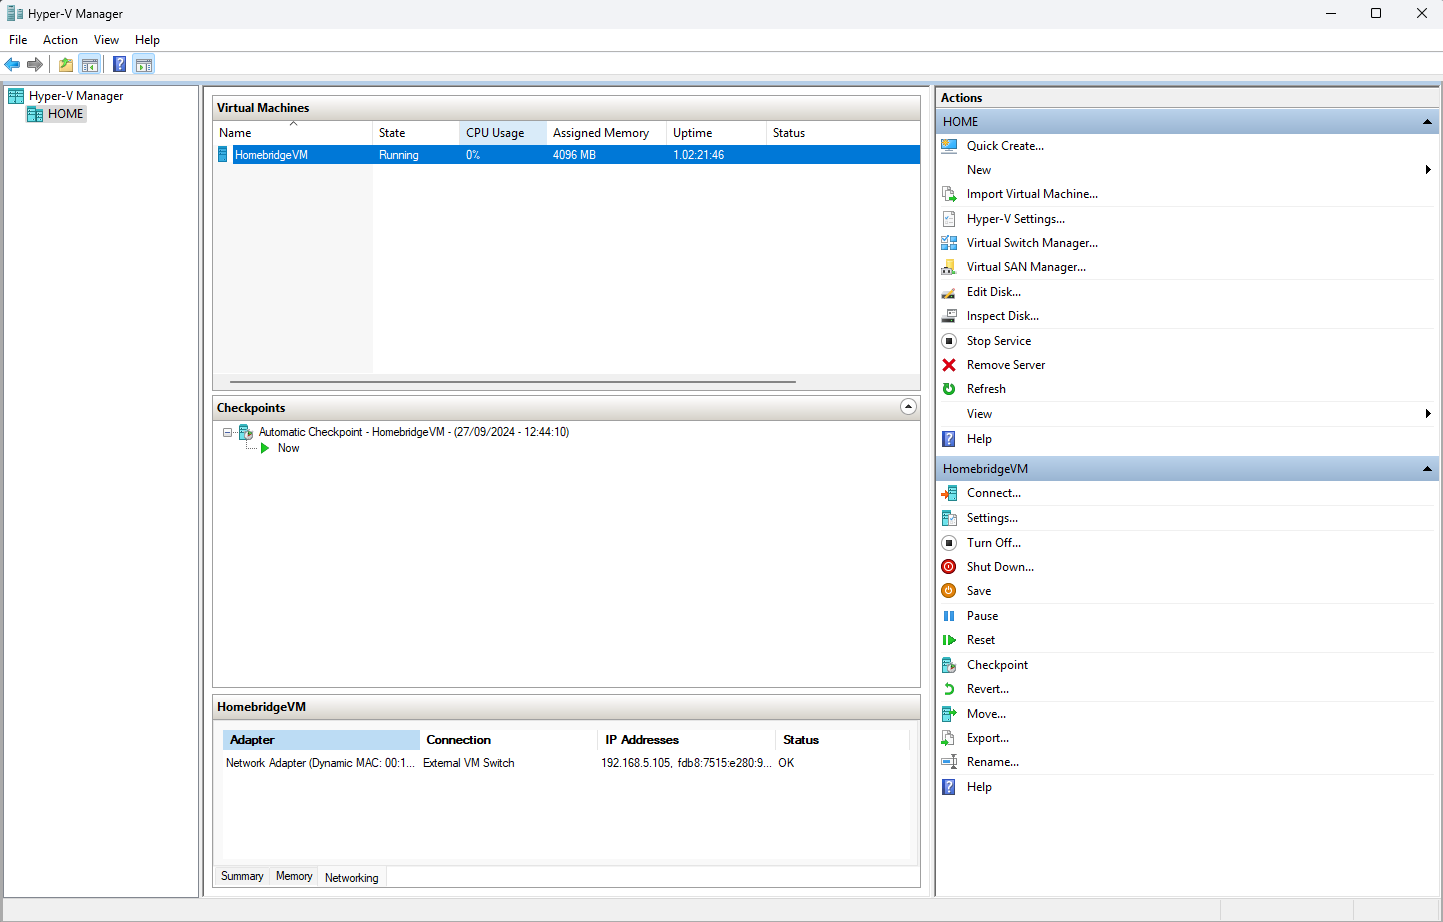Click the Edit Disk icon
The height and width of the screenshot is (922, 1443).
click(x=949, y=292)
